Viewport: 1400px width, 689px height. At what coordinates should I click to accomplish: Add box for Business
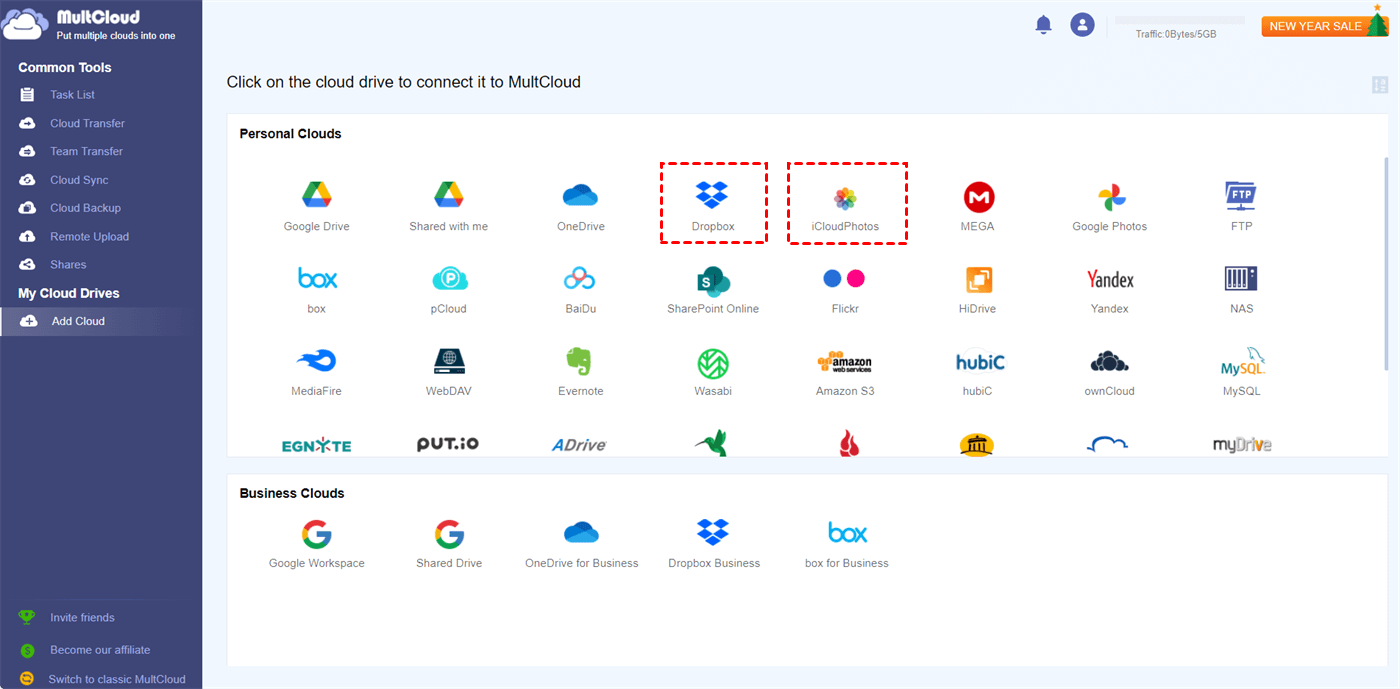tap(846, 544)
